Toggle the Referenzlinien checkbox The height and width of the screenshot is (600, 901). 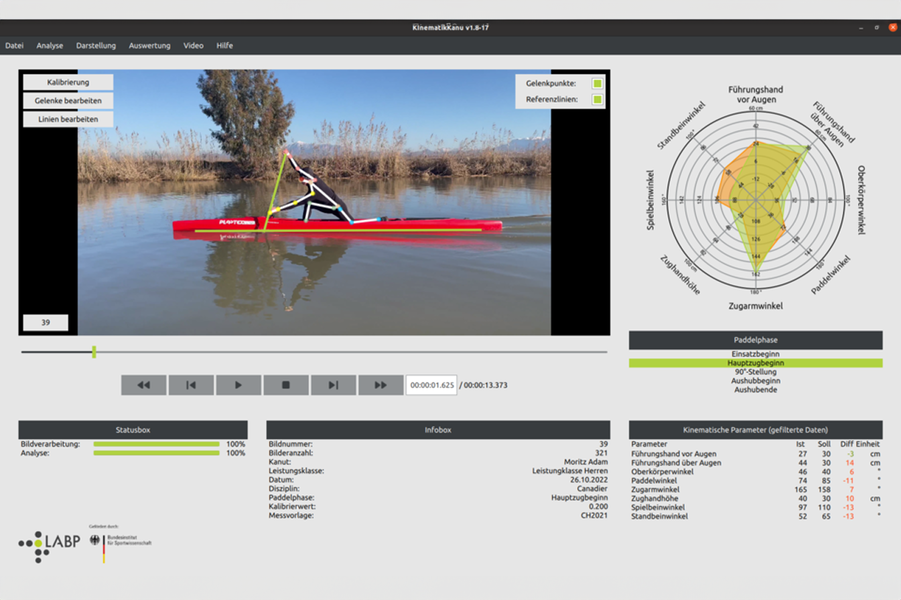pos(597,100)
